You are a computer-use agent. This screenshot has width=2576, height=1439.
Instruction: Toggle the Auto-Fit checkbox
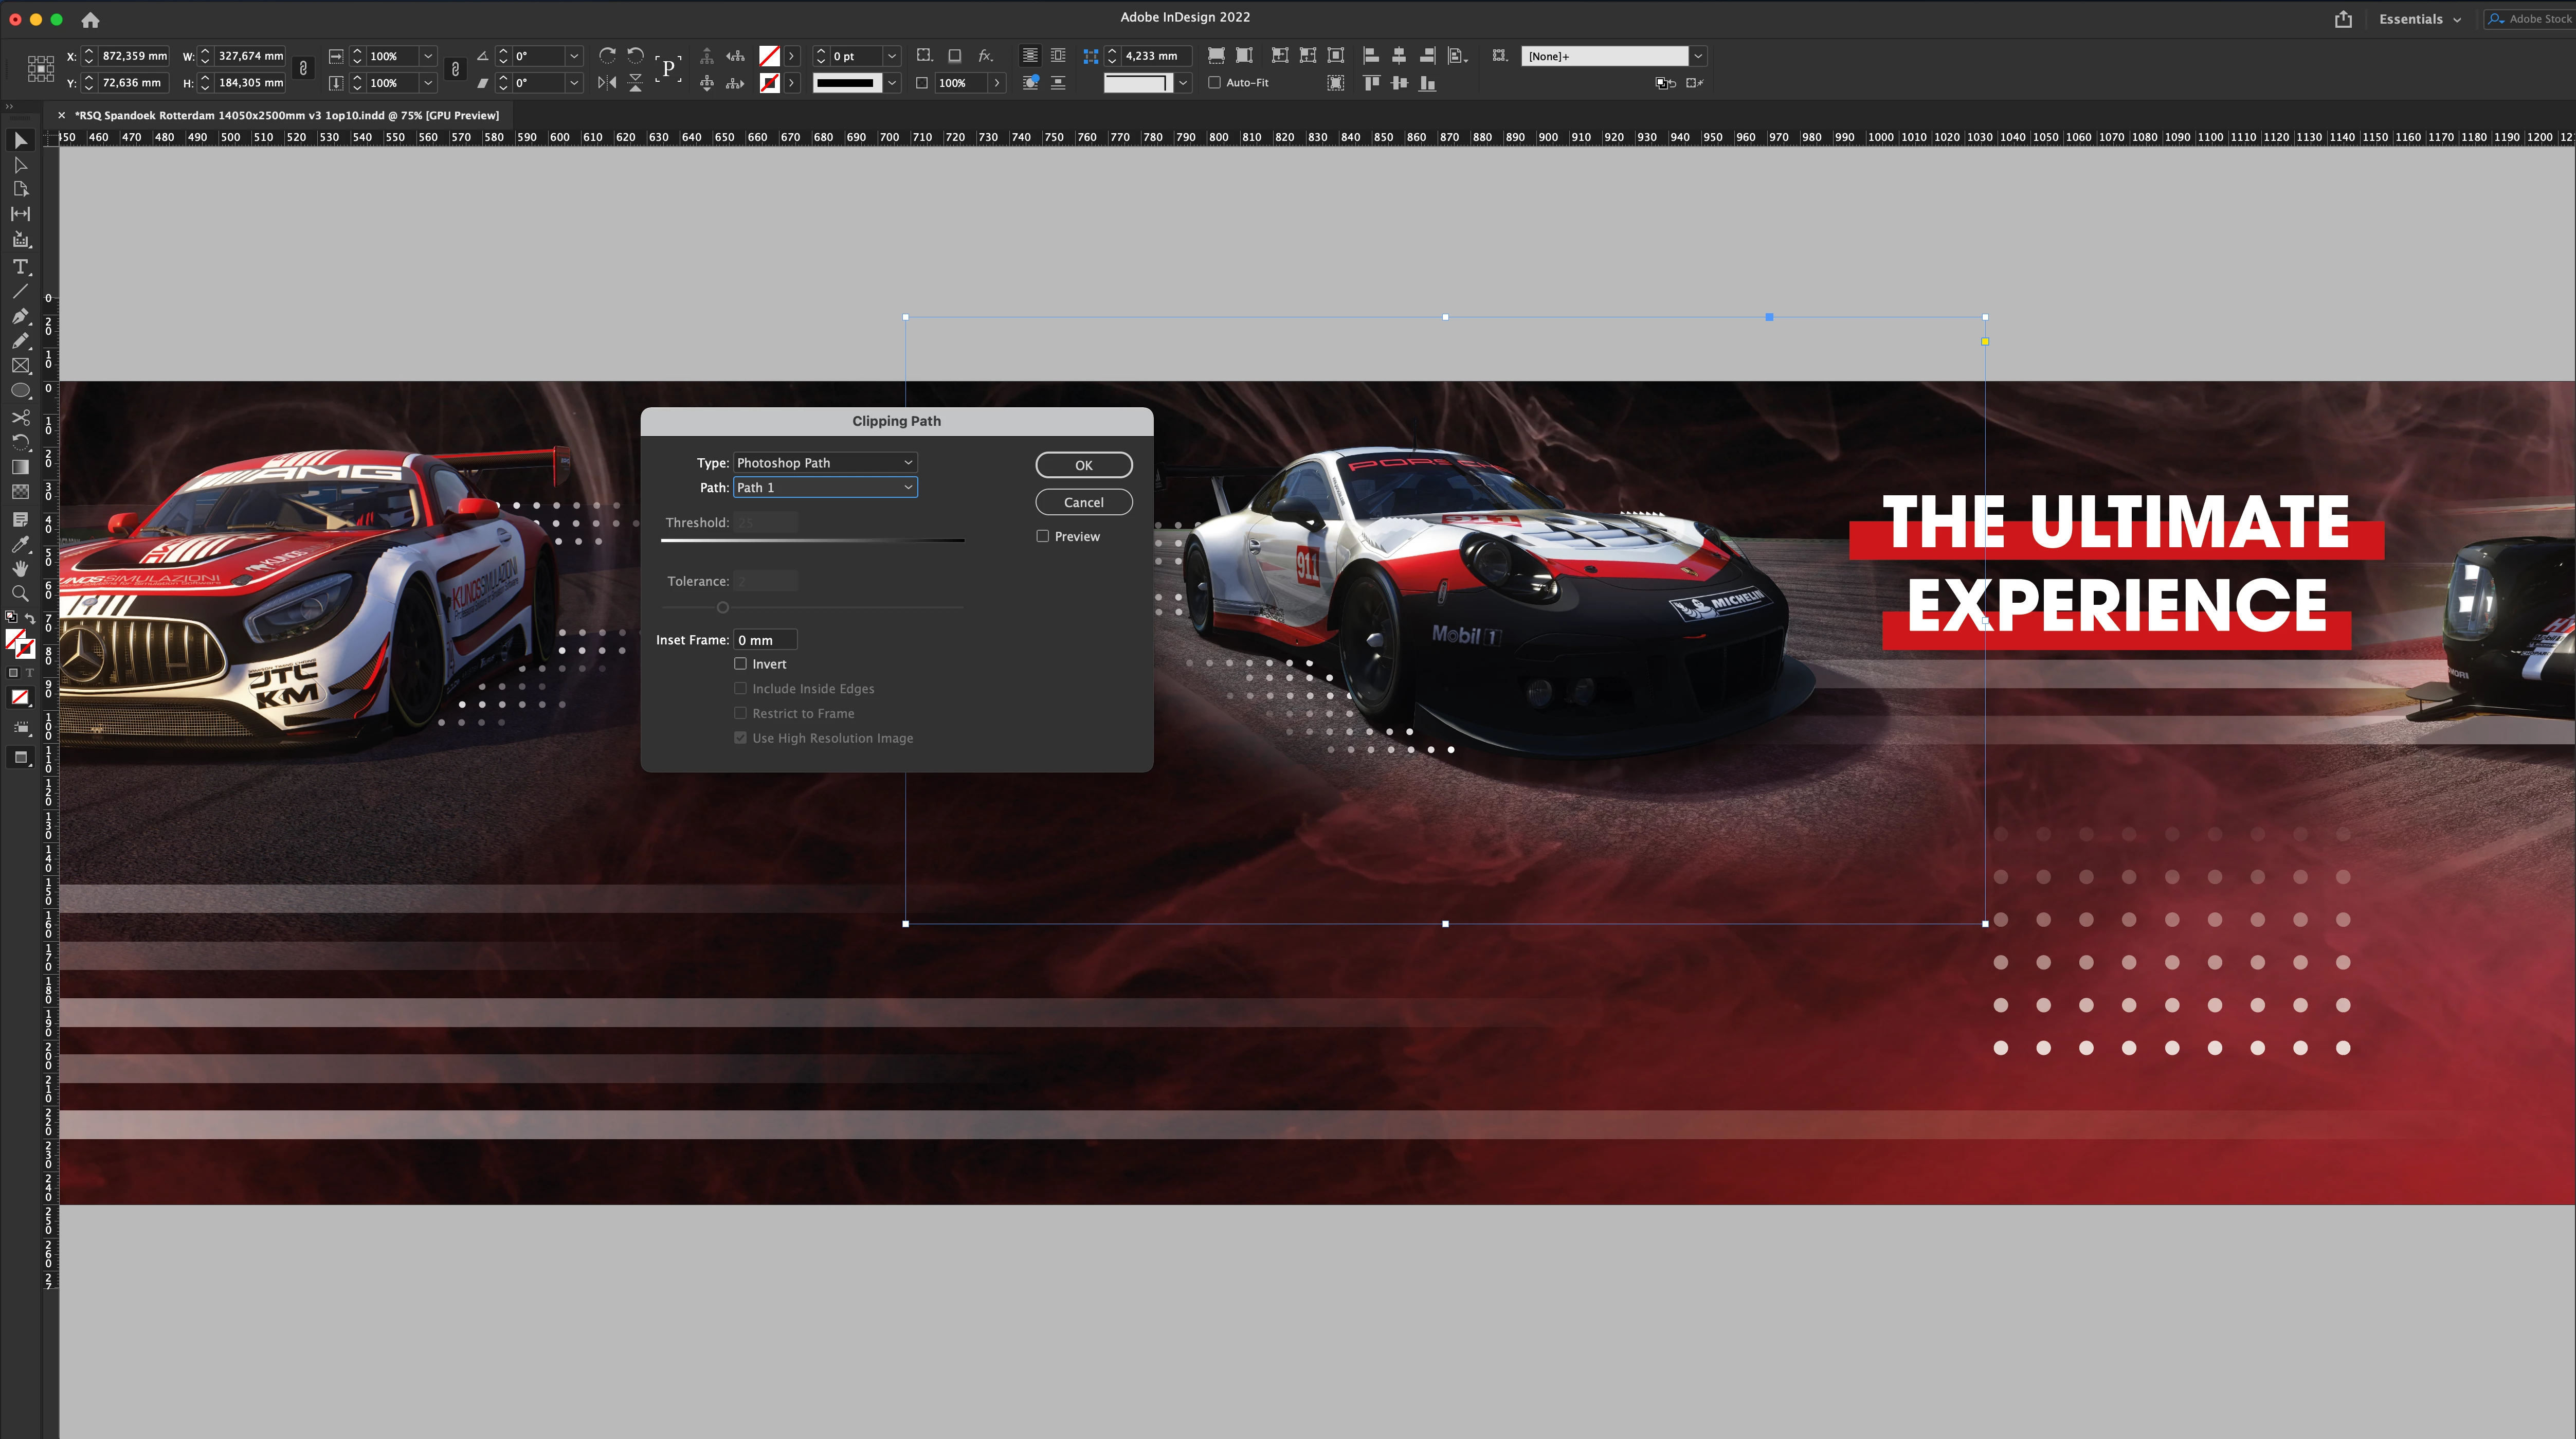1215,83
